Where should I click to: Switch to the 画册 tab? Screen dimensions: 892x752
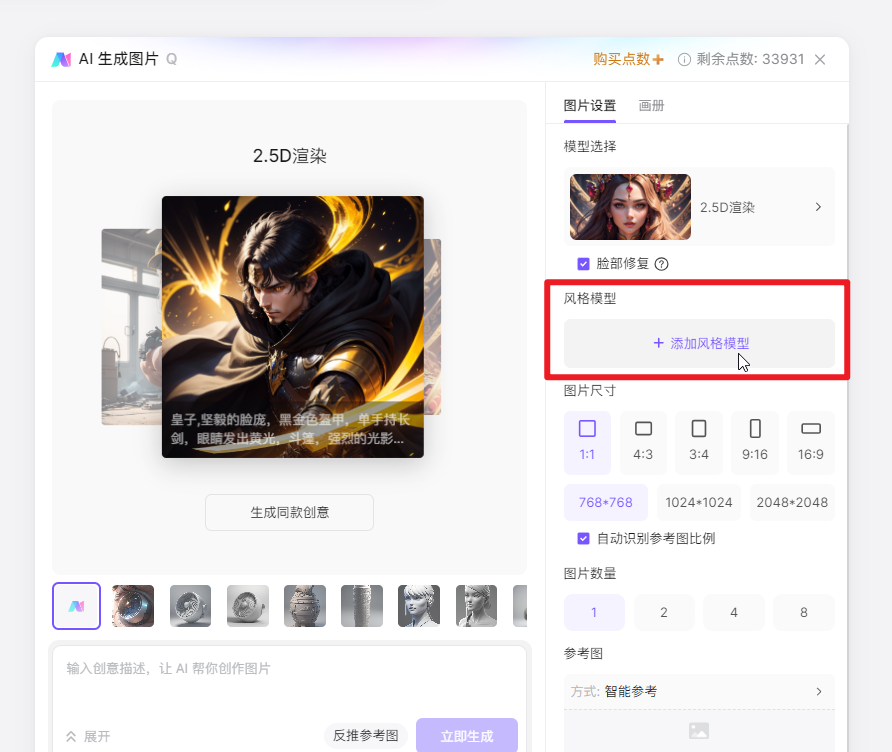click(651, 106)
